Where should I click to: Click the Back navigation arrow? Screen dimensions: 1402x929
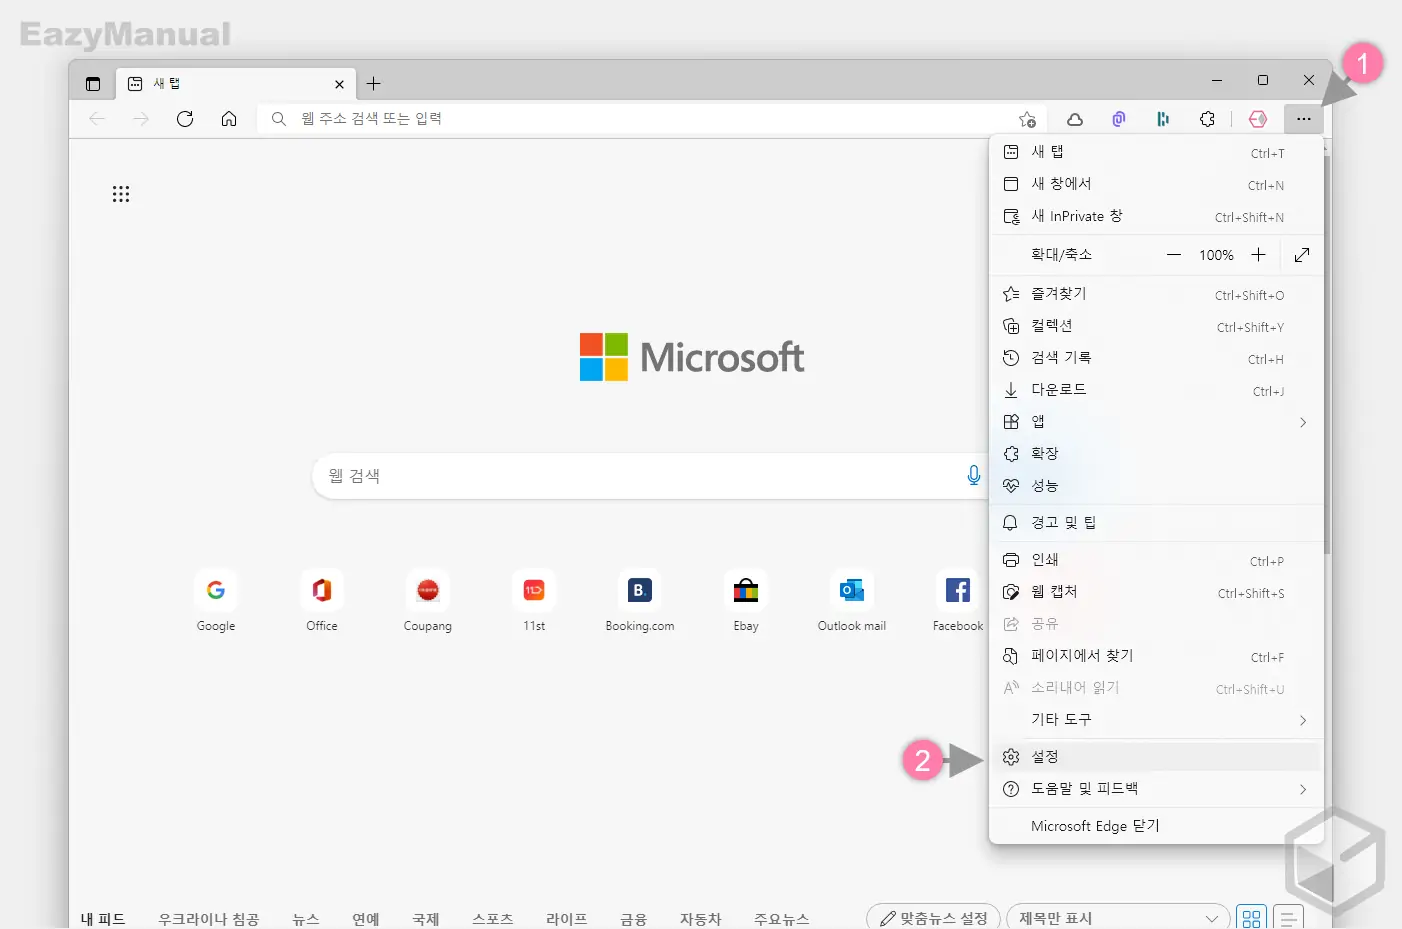(x=97, y=119)
